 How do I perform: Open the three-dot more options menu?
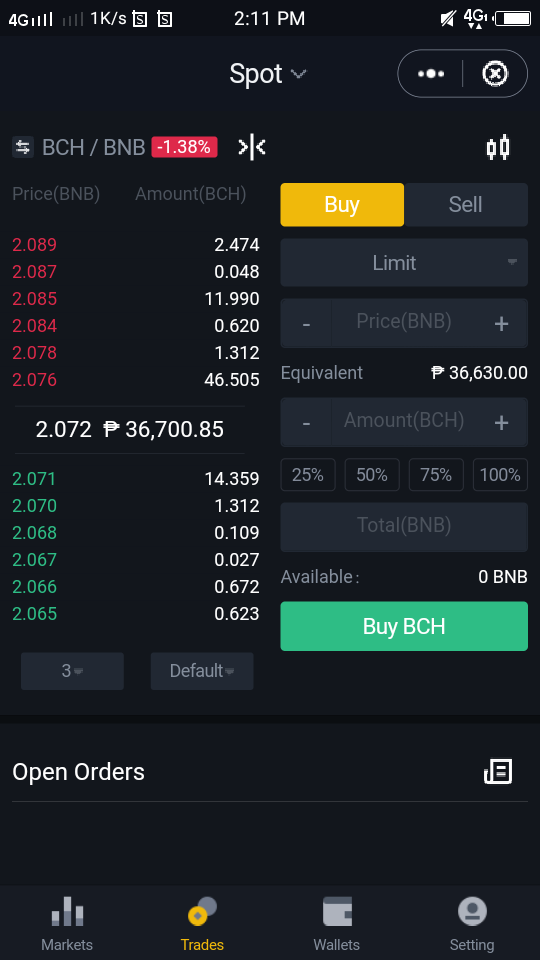pyautogui.click(x=431, y=73)
